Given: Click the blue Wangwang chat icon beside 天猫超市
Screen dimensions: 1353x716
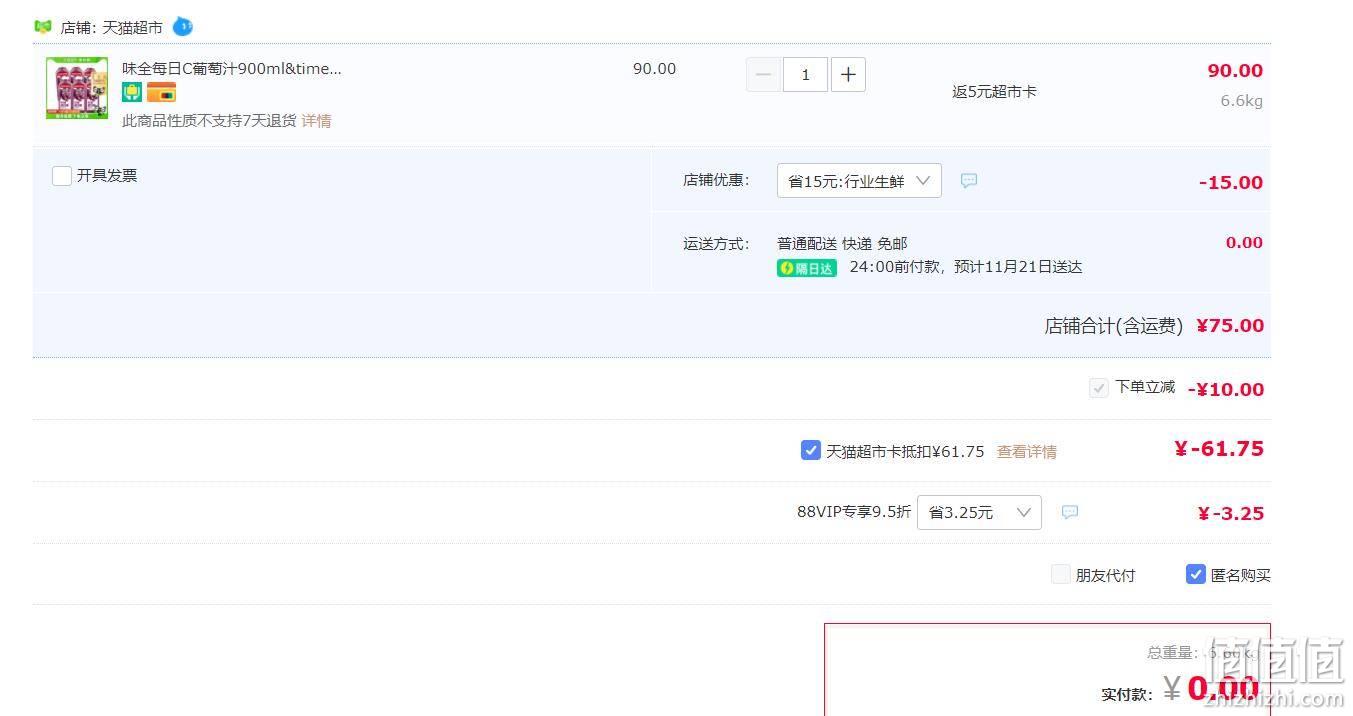Looking at the screenshot, I should [x=183, y=26].
